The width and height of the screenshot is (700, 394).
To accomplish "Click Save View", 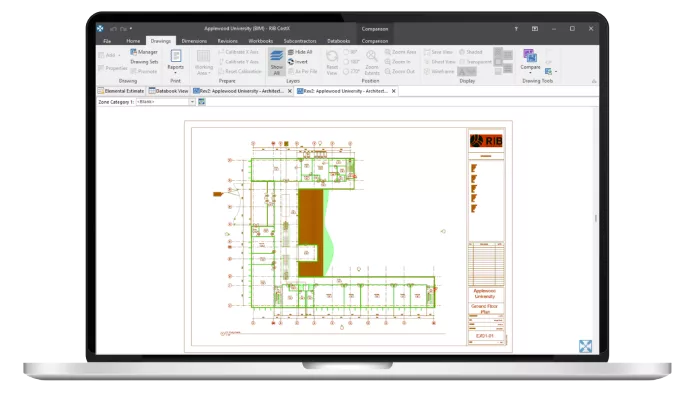I will coord(438,52).
